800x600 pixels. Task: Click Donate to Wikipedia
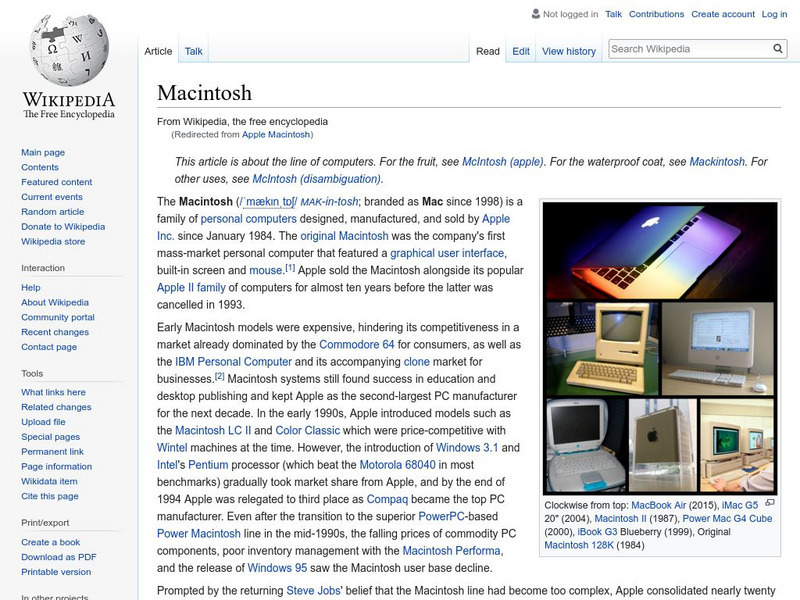(x=63, y=226)
